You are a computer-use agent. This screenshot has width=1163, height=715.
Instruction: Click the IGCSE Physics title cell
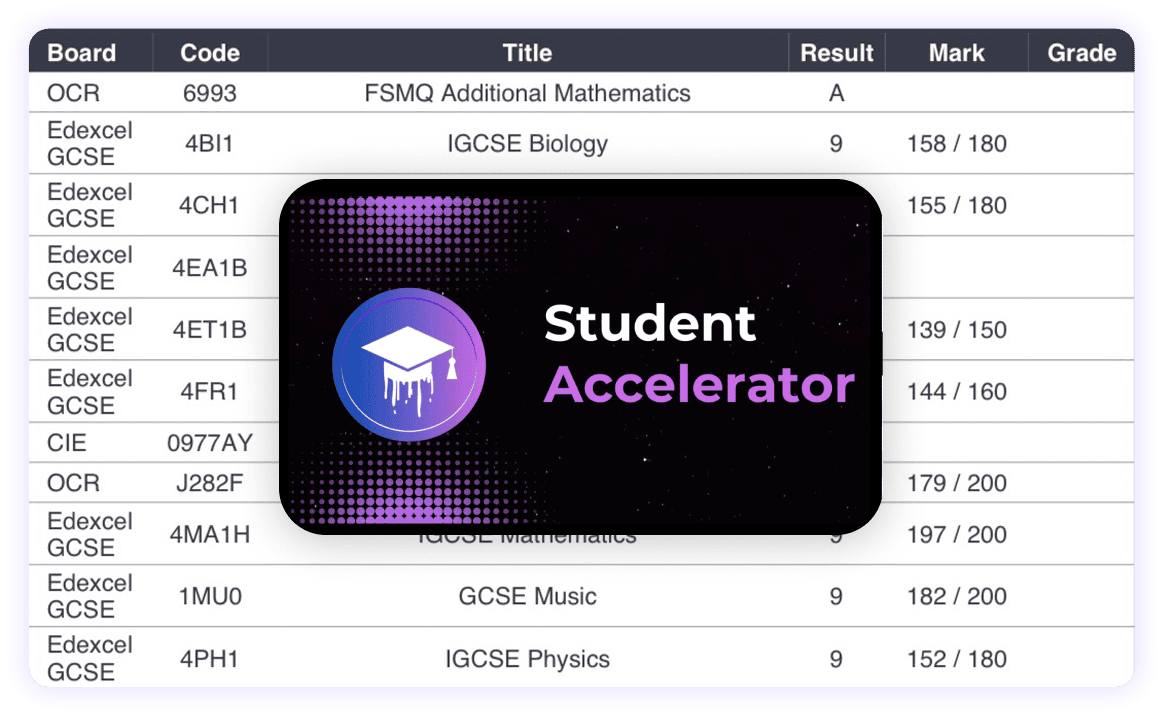pyautogui.click(x=527, y=659)
